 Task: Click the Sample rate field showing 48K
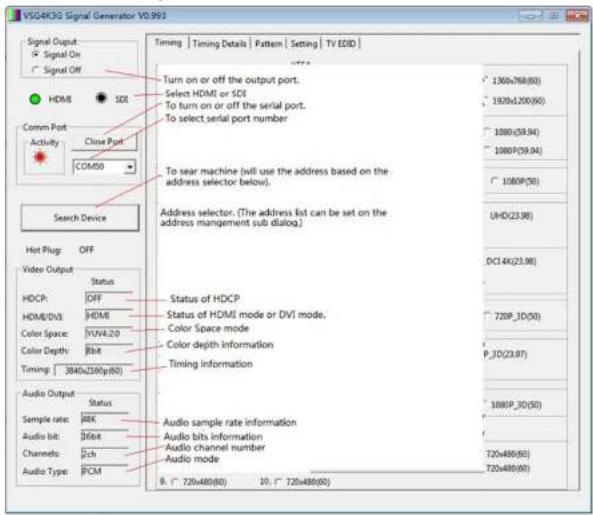tap(104, 419)
